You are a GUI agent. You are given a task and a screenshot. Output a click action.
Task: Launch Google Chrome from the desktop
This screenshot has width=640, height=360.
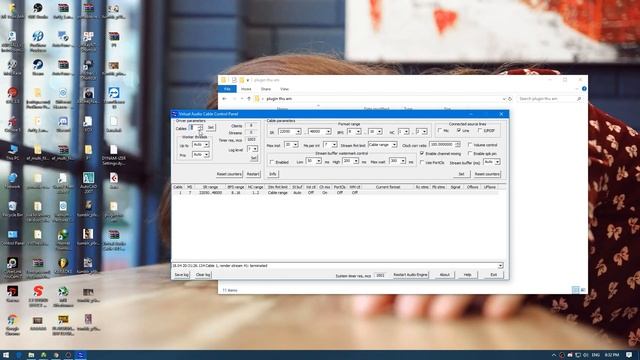[12, 324]
